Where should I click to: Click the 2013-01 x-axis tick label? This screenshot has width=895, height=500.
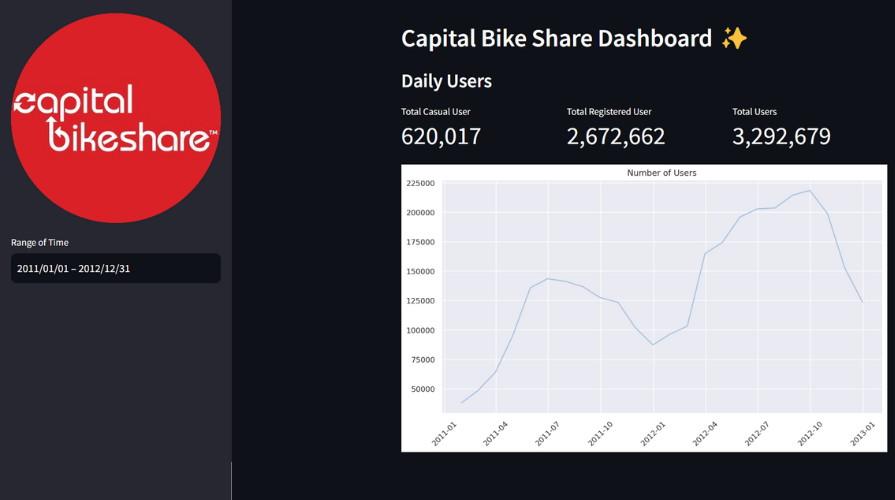click(x=862, y=434)
